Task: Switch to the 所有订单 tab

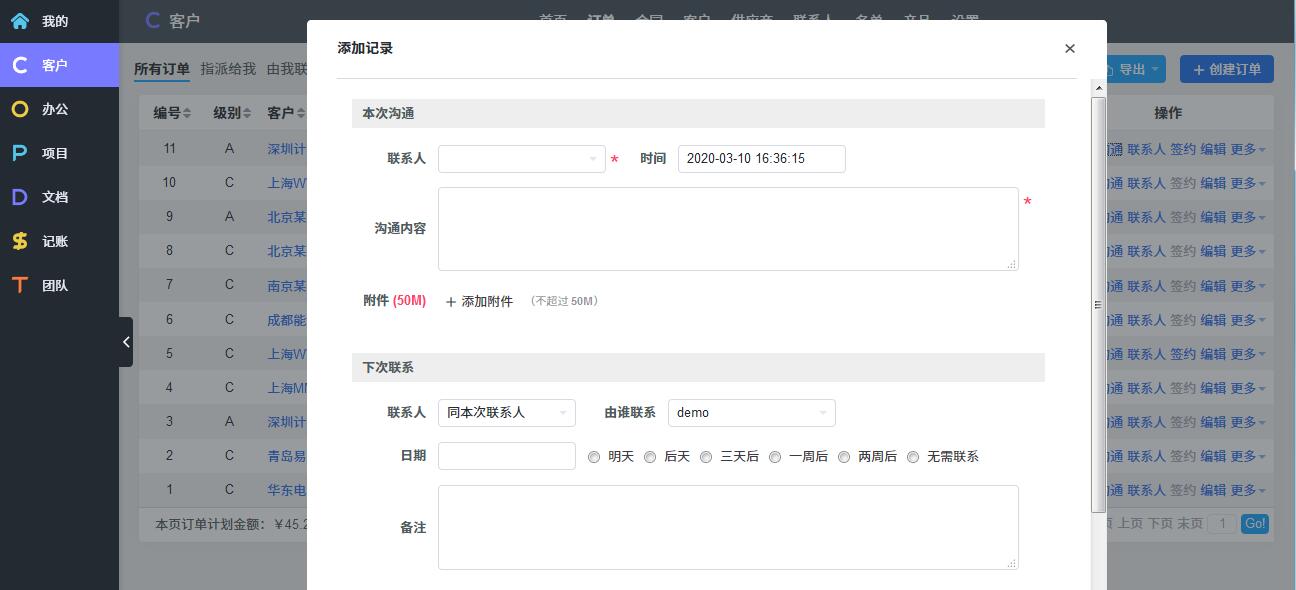Action: tap(162, 69)
